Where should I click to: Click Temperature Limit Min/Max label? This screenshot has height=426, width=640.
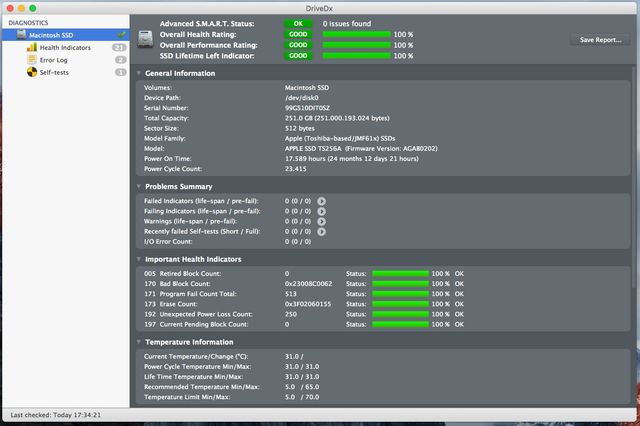tap(187, 397)
